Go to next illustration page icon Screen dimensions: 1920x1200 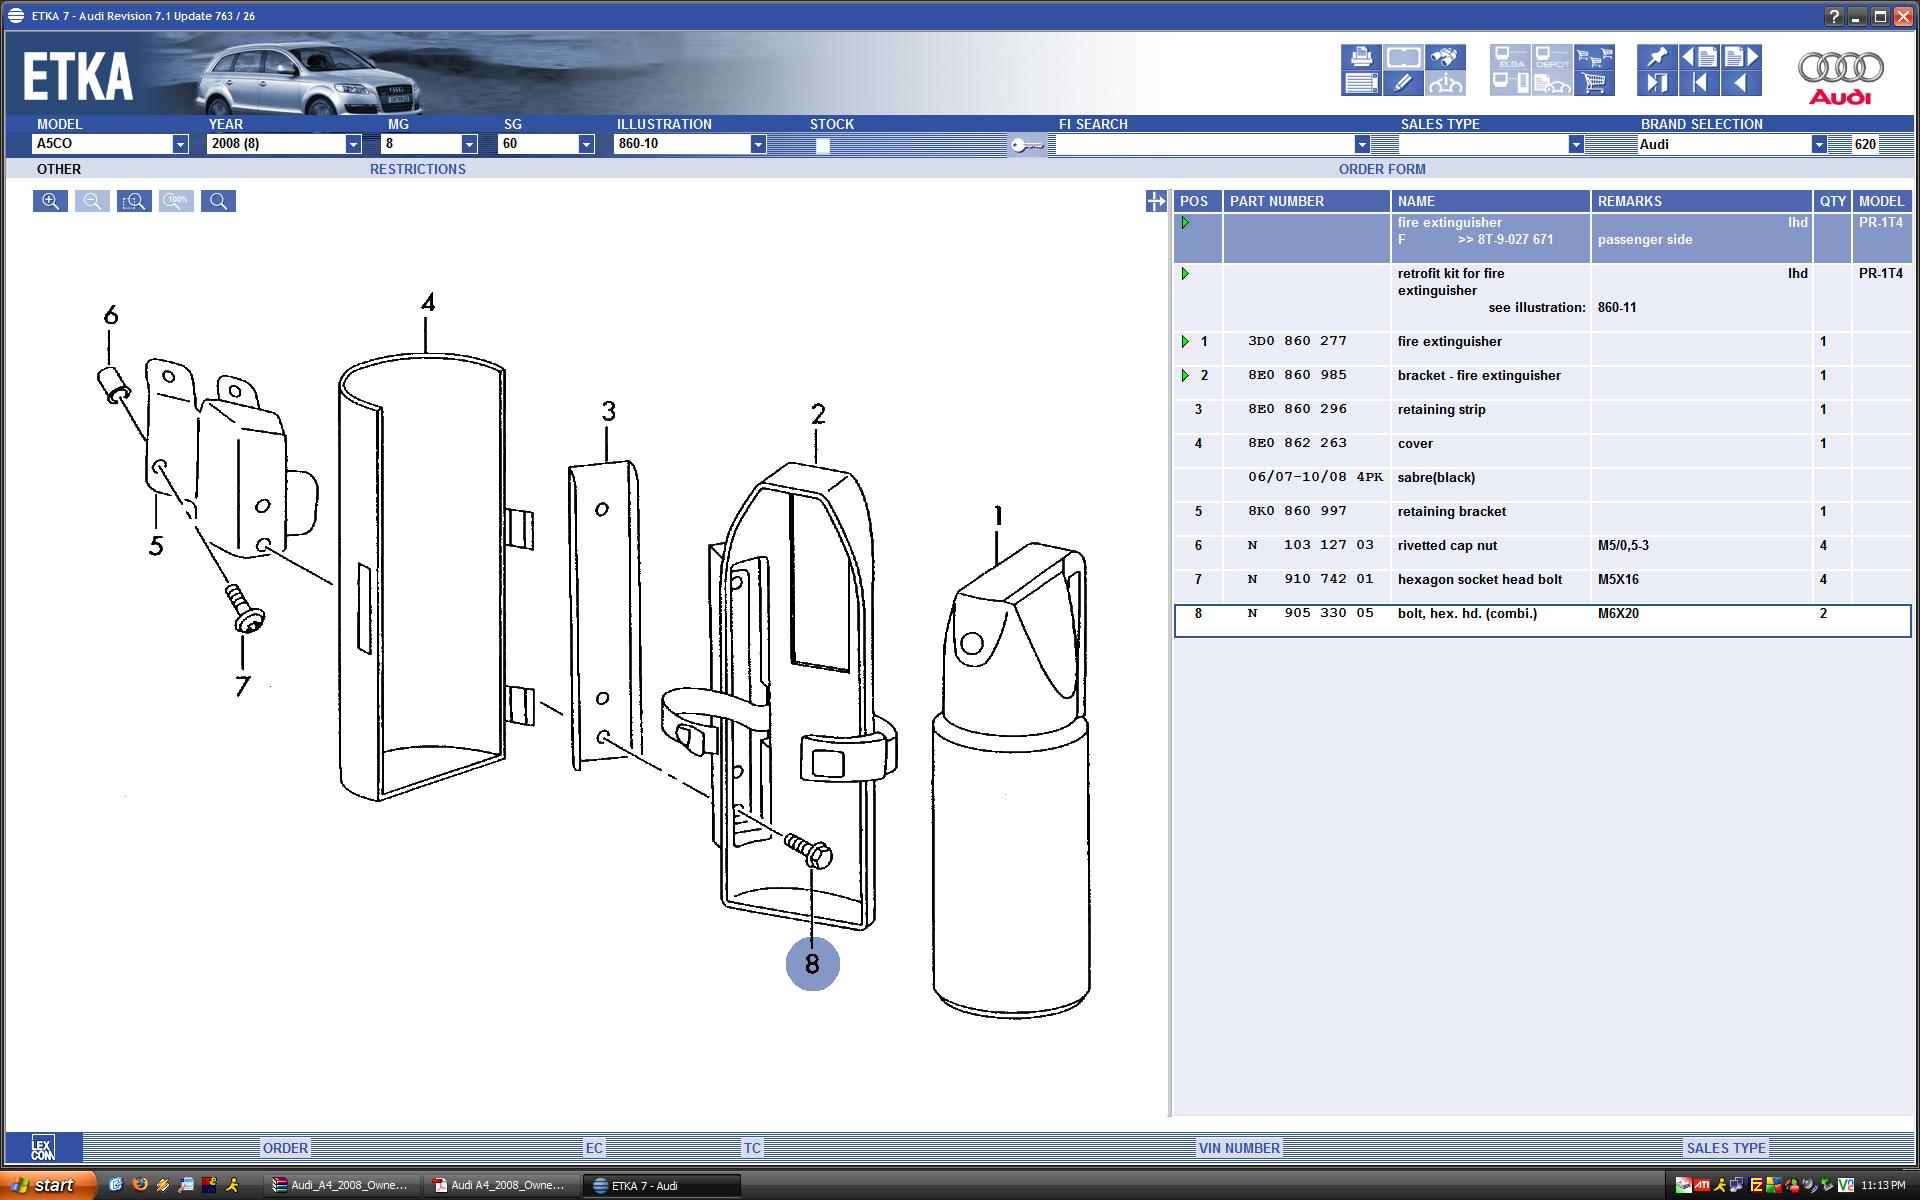(x=1741, y=57)
